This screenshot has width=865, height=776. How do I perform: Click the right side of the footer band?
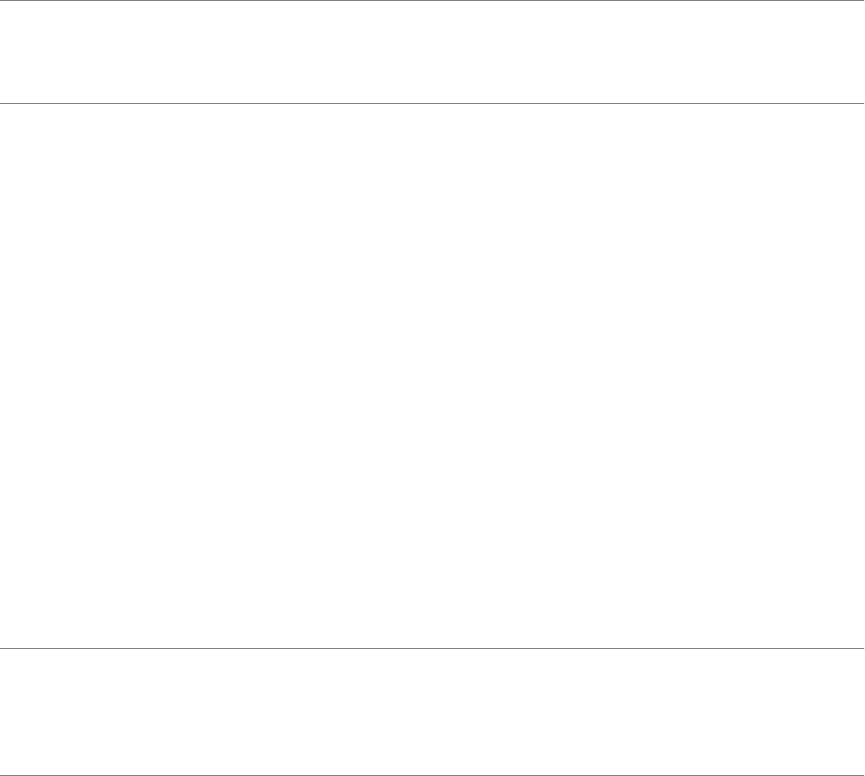tap(809, 711)
